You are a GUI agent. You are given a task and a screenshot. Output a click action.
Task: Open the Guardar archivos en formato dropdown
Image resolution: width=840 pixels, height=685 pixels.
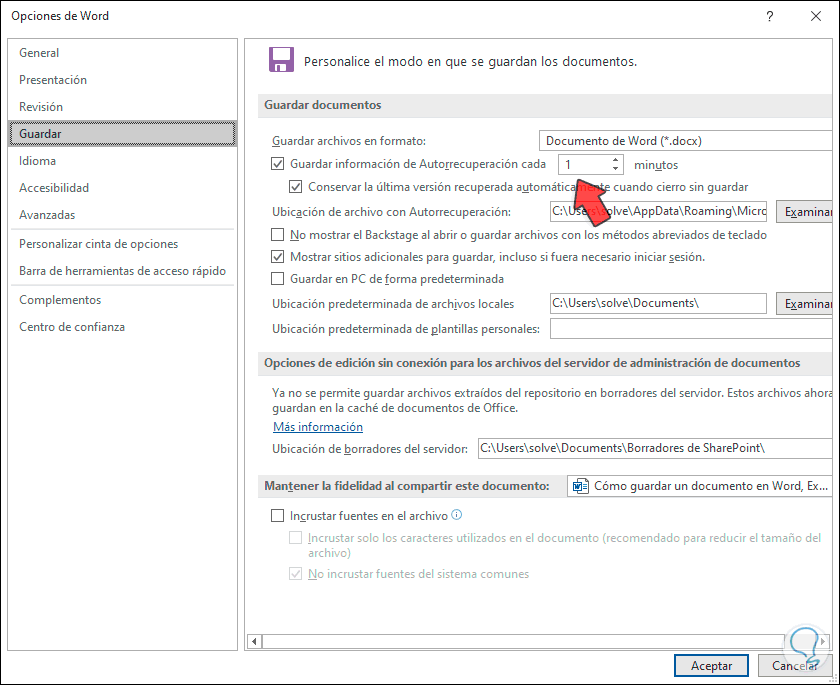[685, 141]
